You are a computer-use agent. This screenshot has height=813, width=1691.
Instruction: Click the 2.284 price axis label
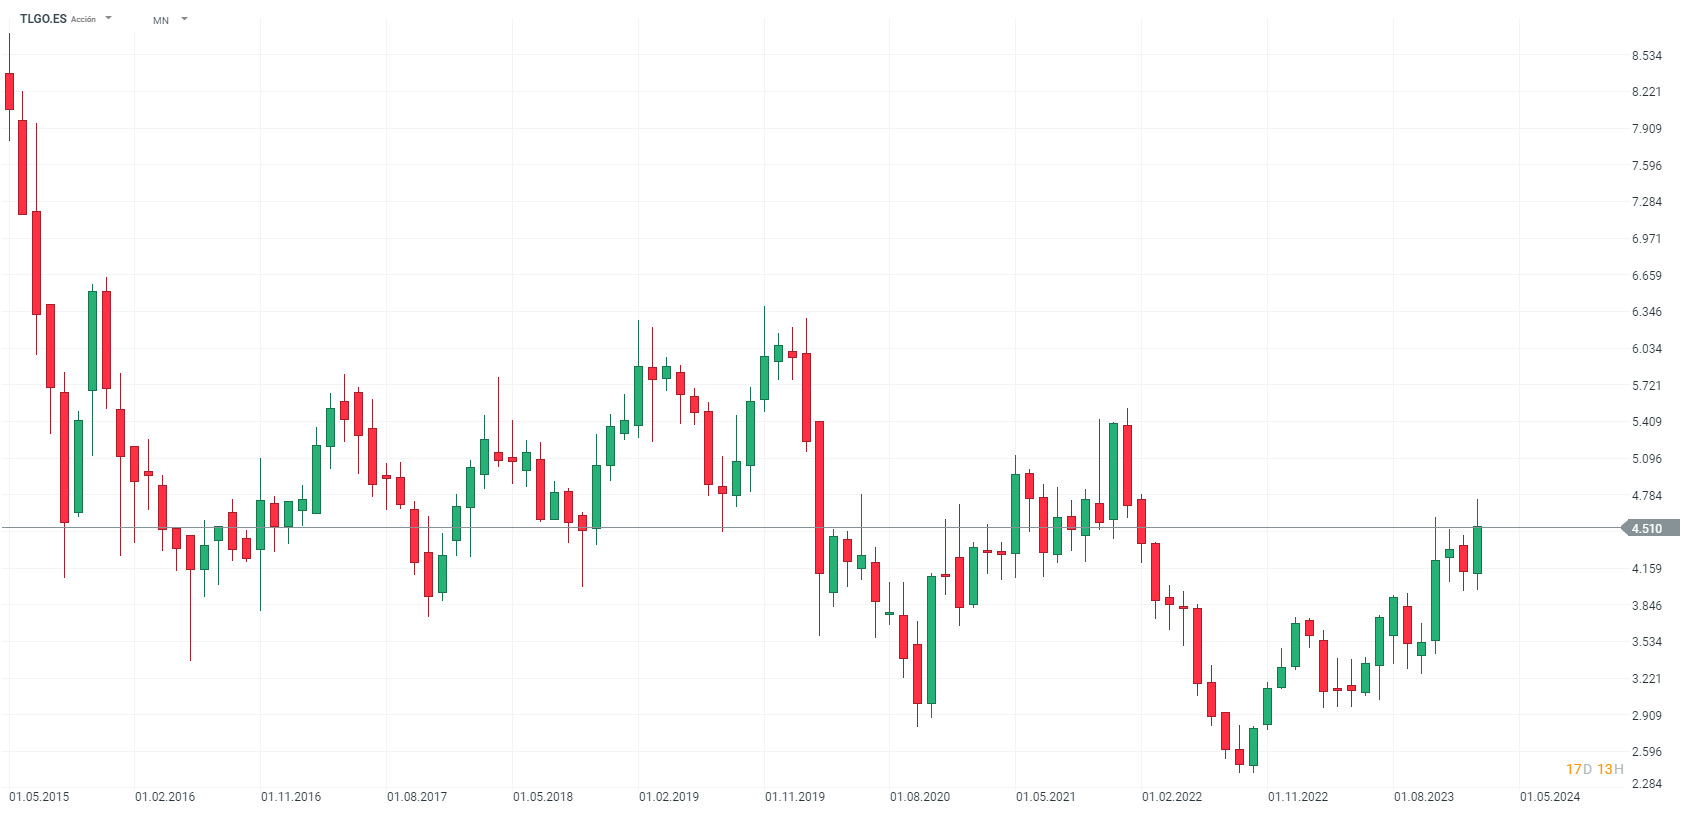point(1646,784)
